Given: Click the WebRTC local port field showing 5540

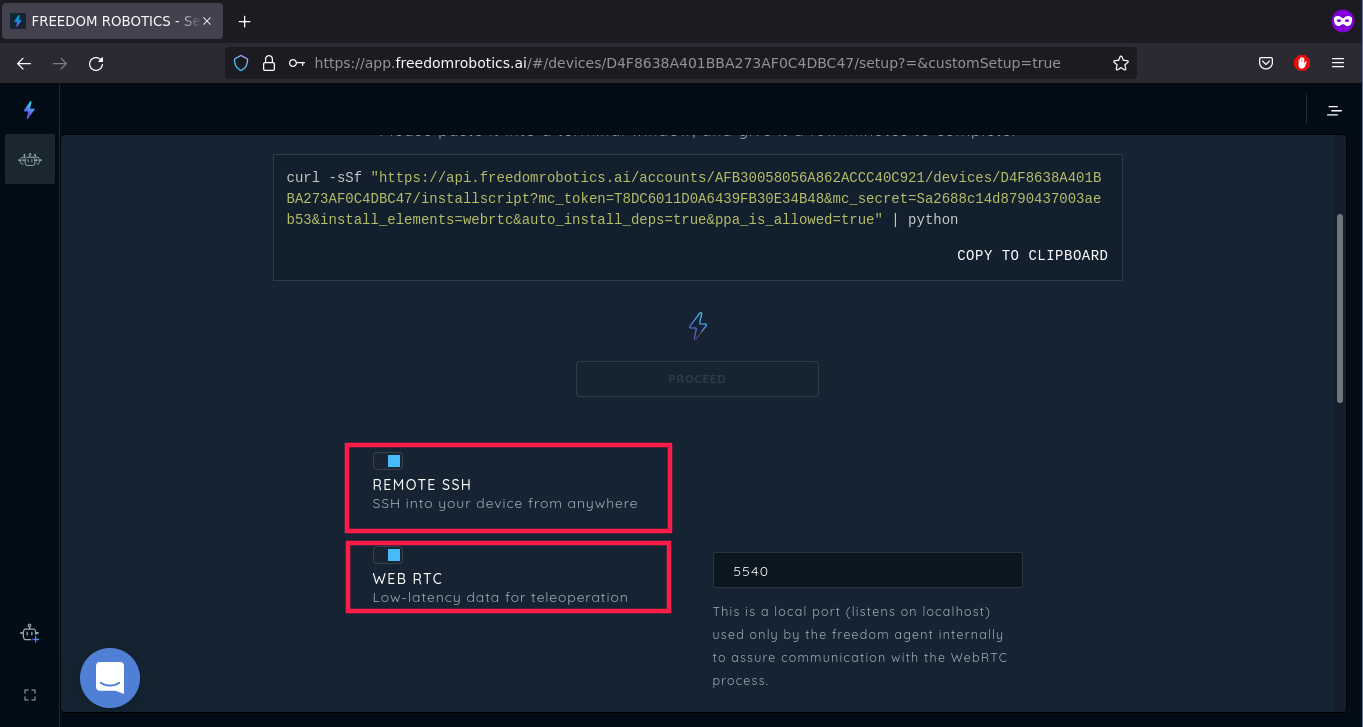Looking at the screenshot, I should [x=867, y=571].
